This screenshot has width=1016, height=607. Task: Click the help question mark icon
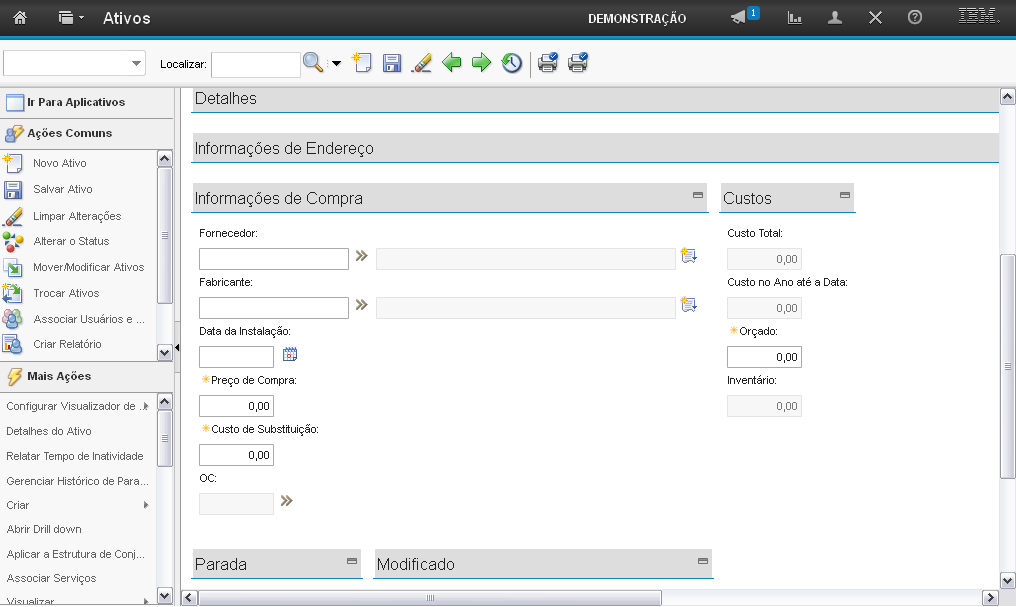[x=914, y=18]
